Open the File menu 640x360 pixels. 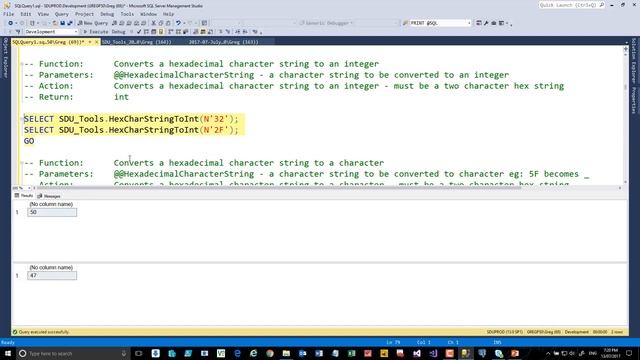point(9,14)
